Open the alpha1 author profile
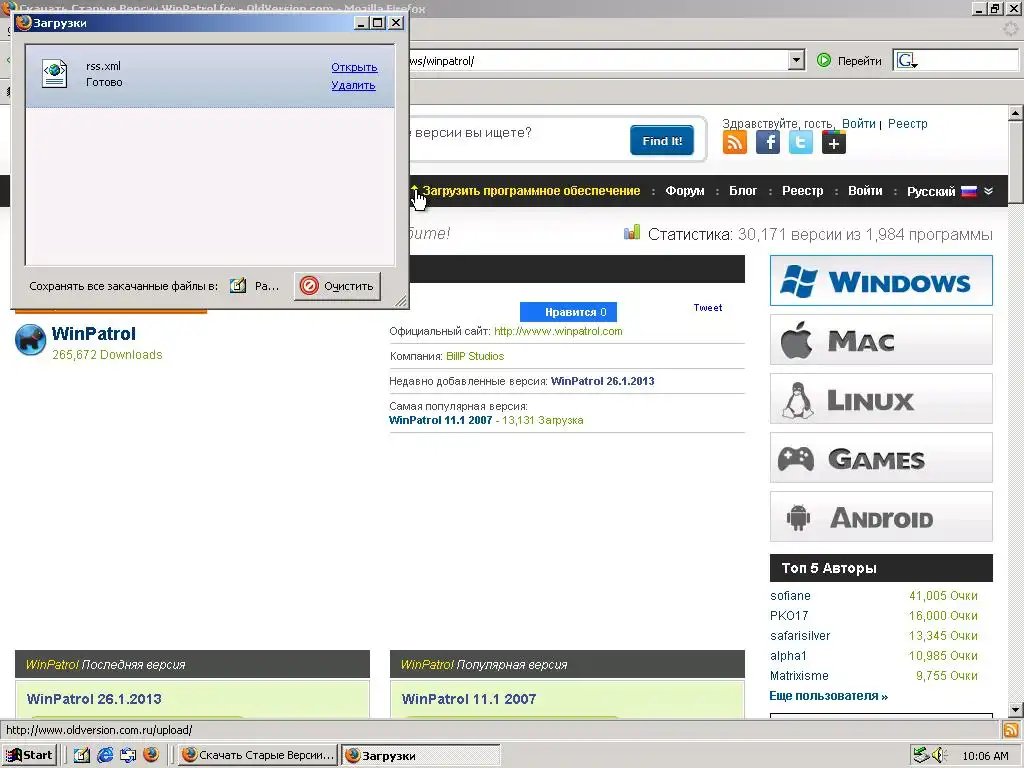The height and width of the screenshot is (768, 1024). [x=788, y=656]
